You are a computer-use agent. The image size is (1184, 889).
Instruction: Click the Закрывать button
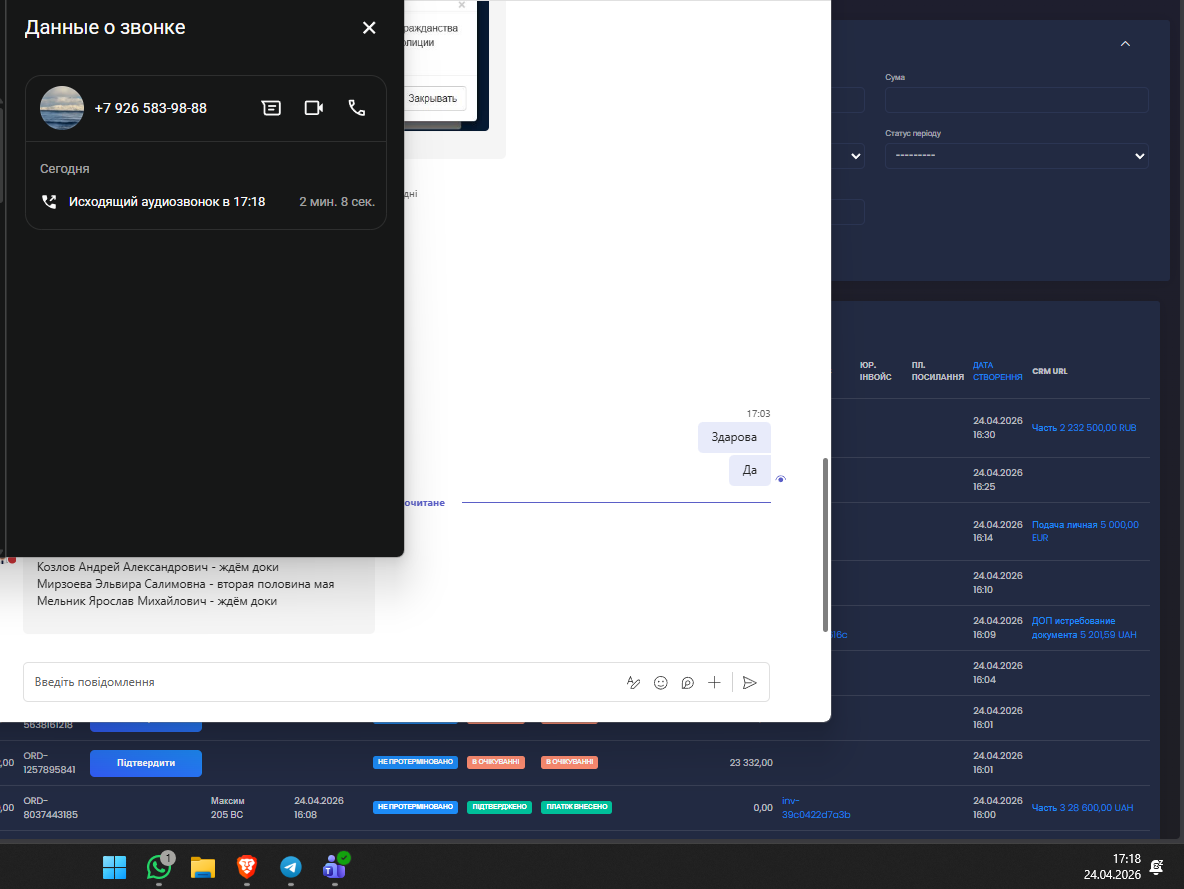(435, 98)
